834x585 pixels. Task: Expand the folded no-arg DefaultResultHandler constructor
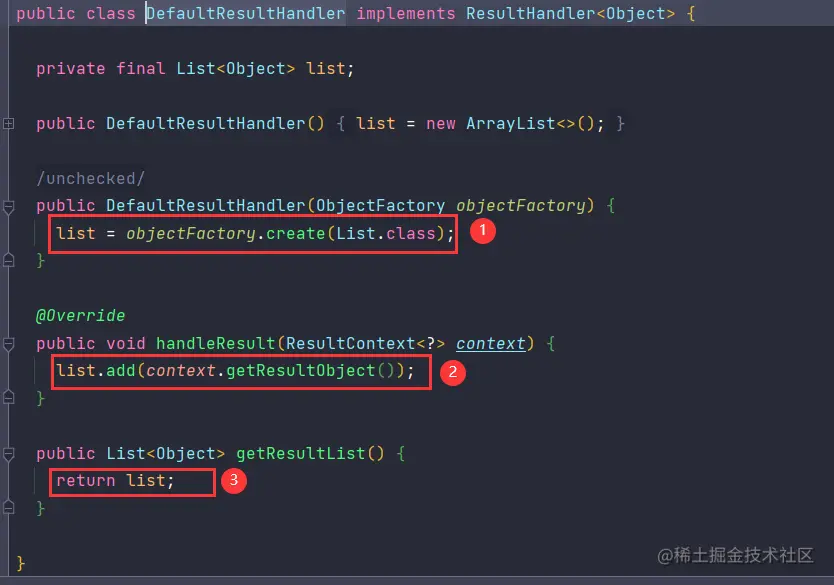coord(8,123)
